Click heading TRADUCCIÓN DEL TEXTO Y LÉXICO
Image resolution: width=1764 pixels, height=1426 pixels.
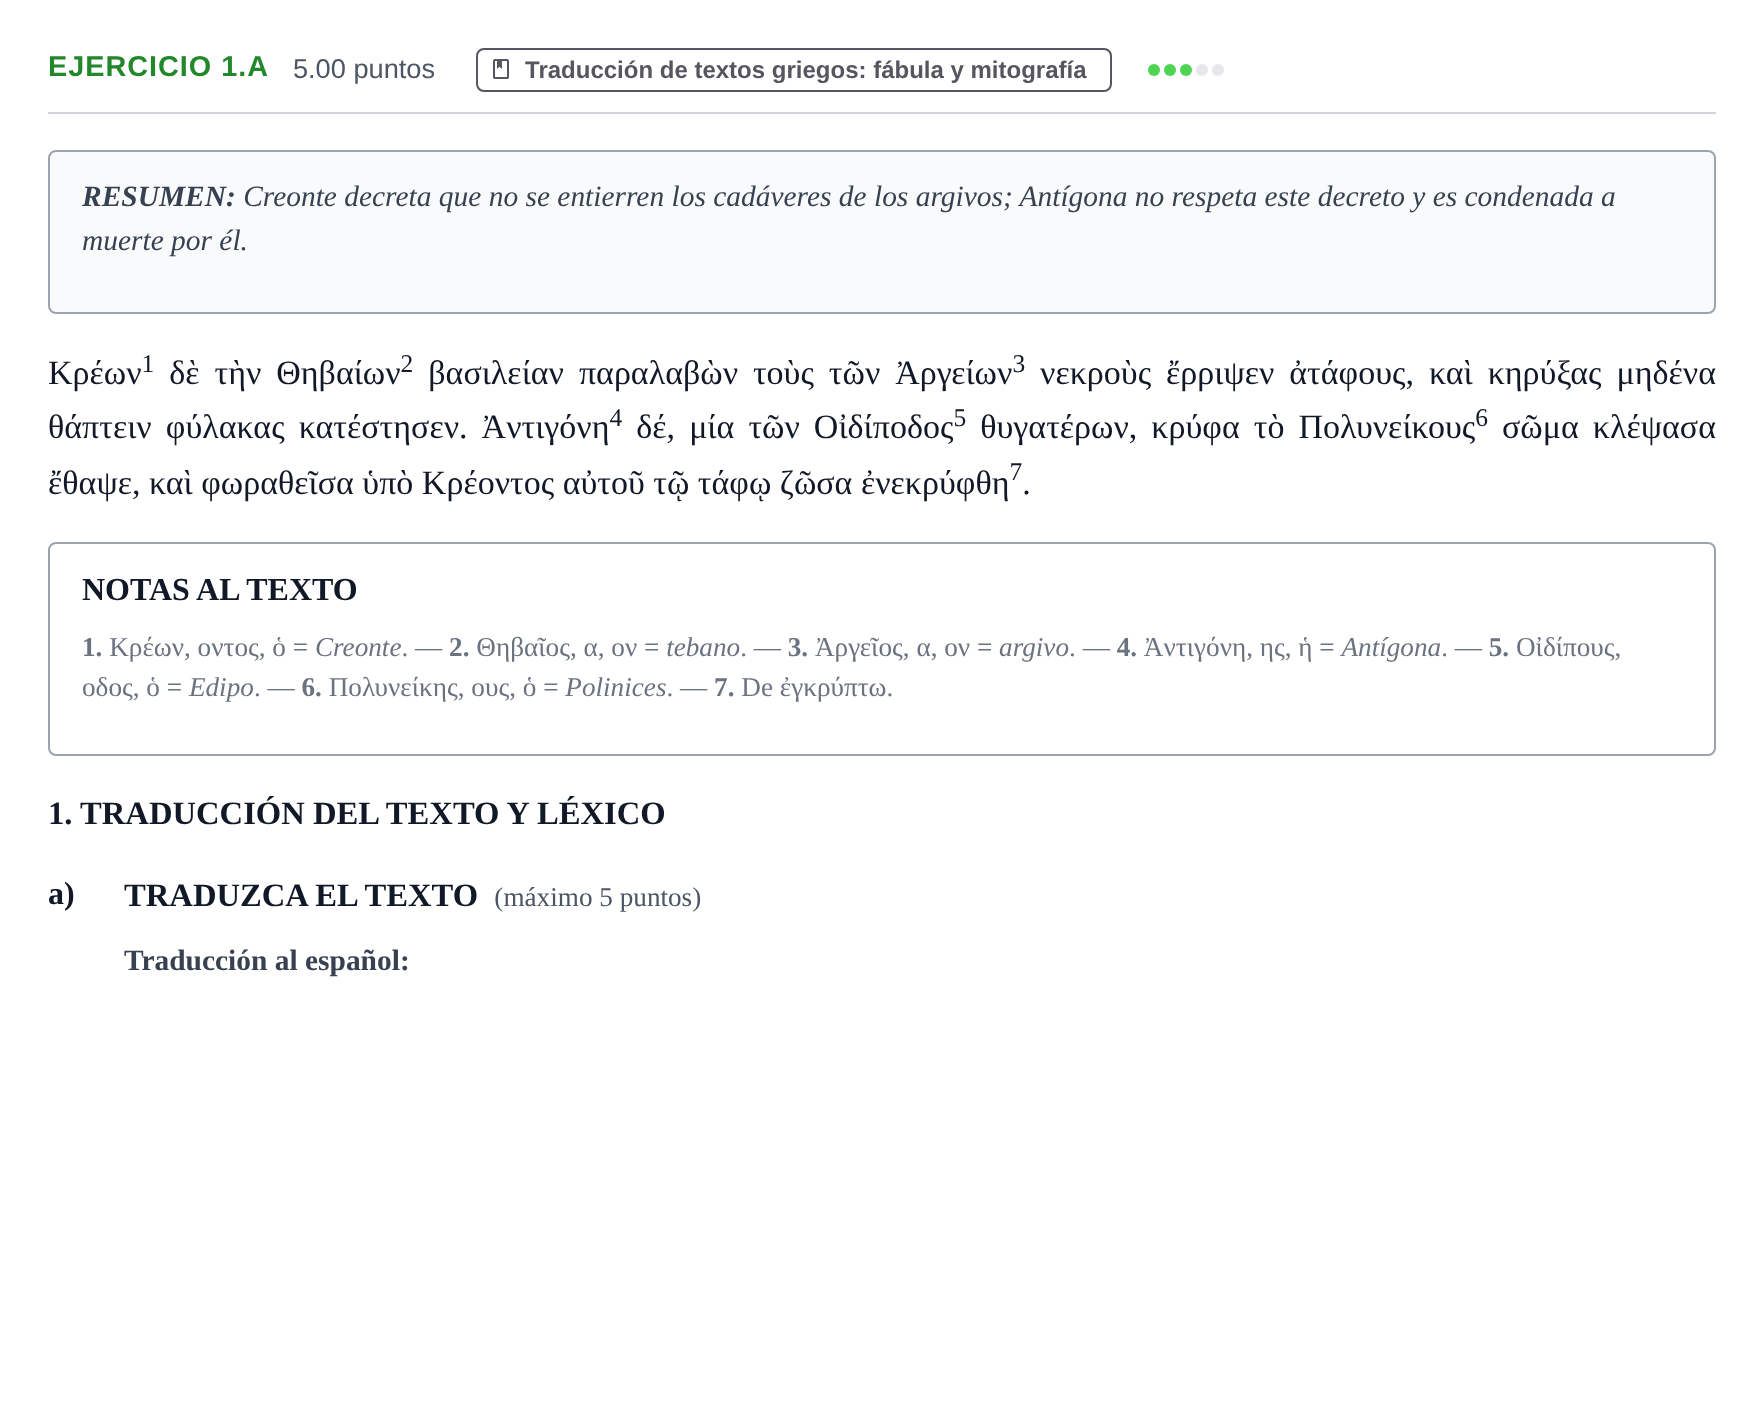356,813
